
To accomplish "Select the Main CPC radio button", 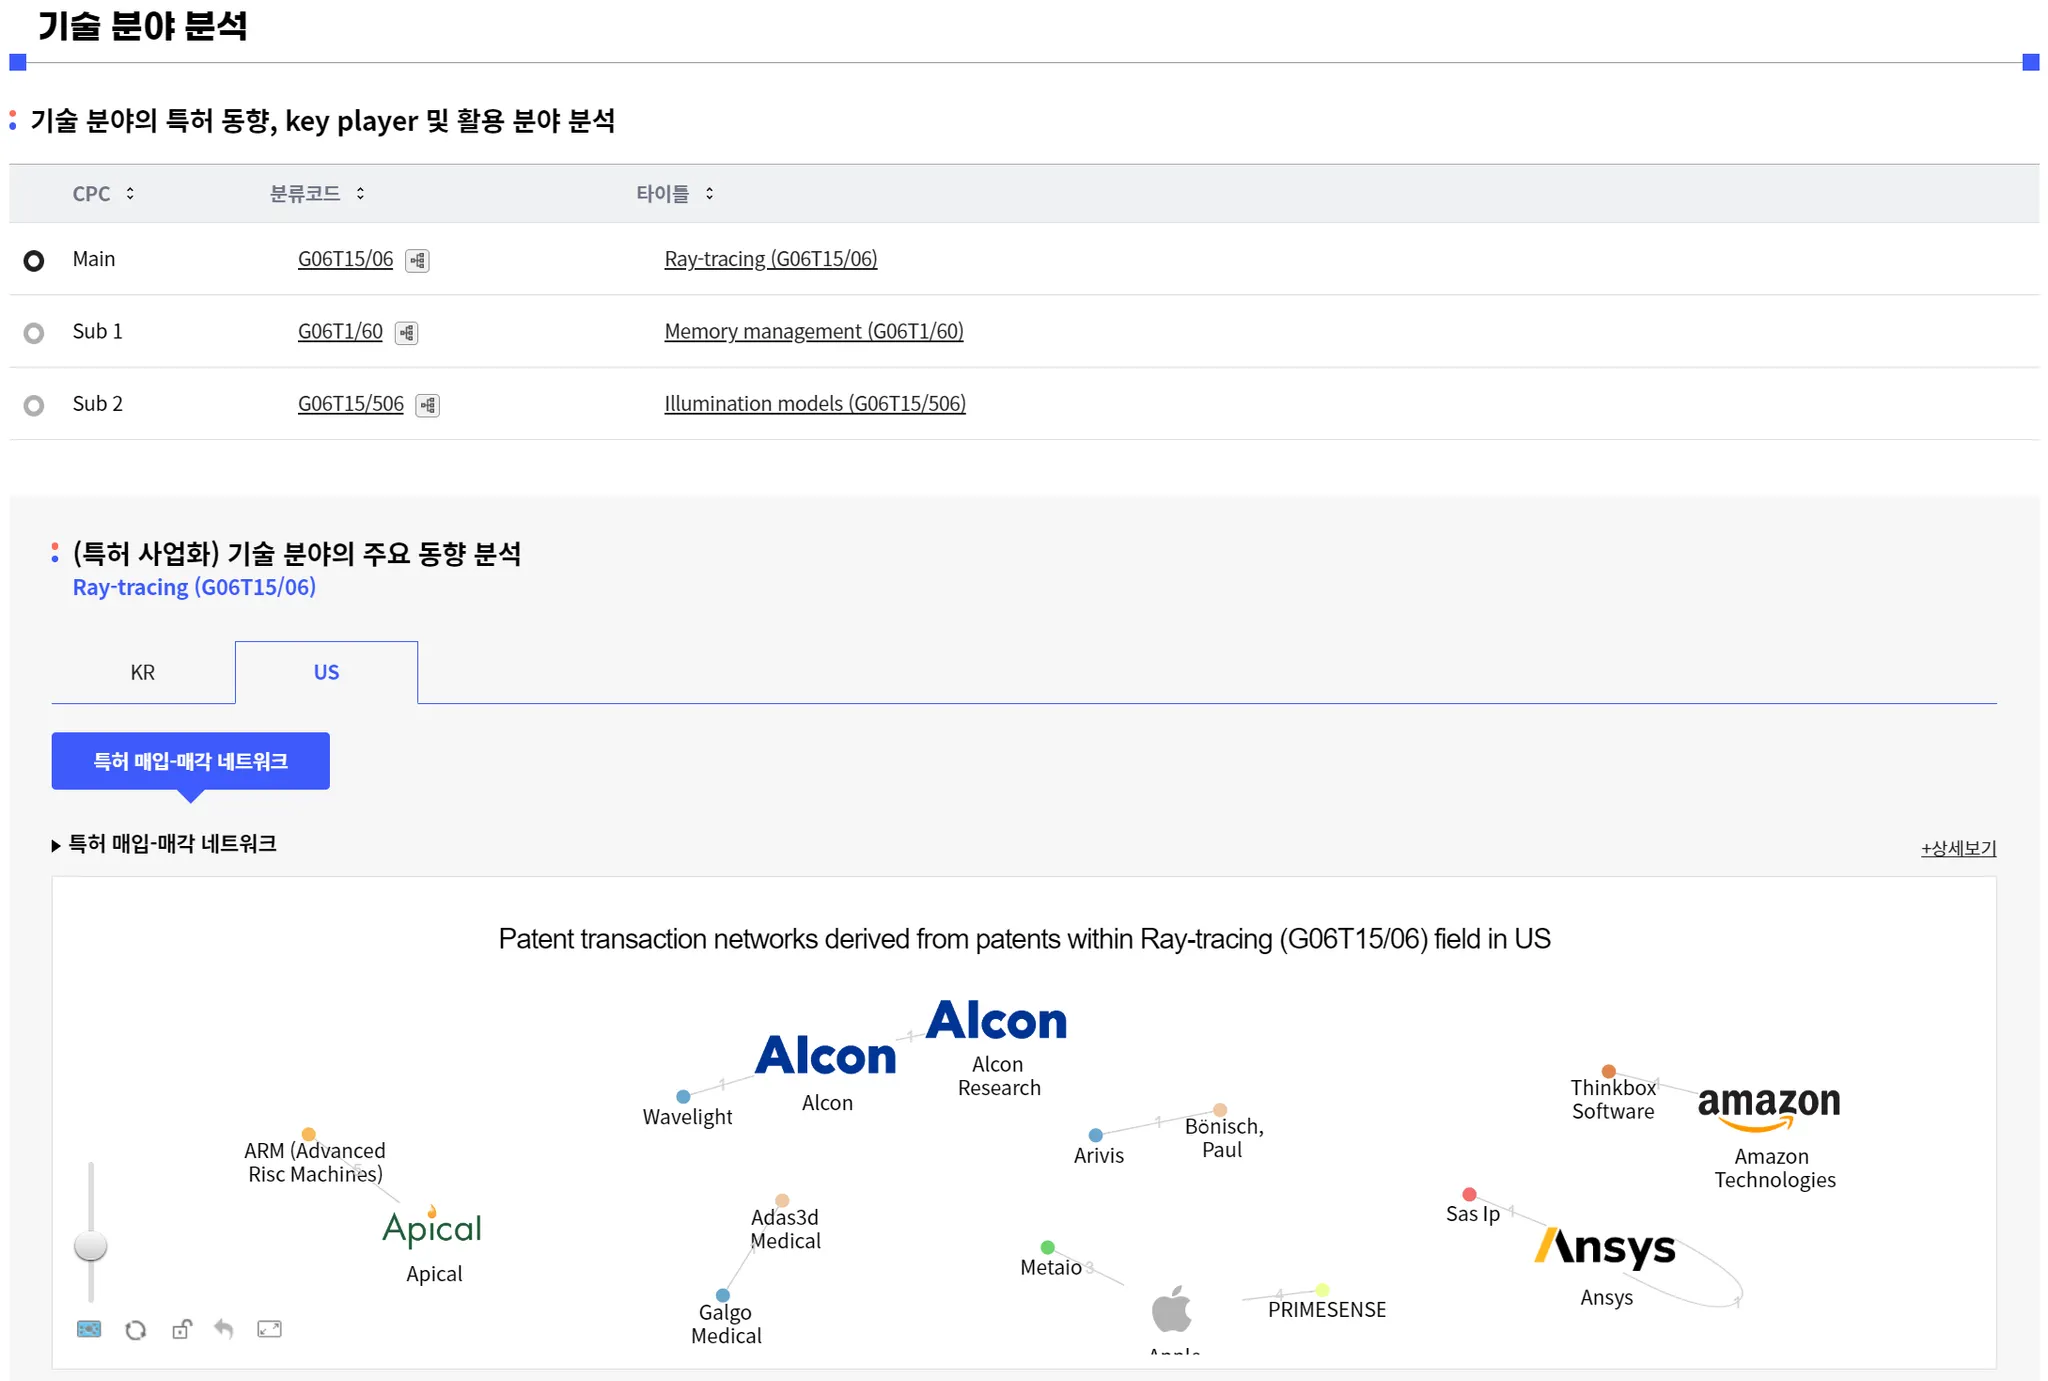I will coord(34,261).
